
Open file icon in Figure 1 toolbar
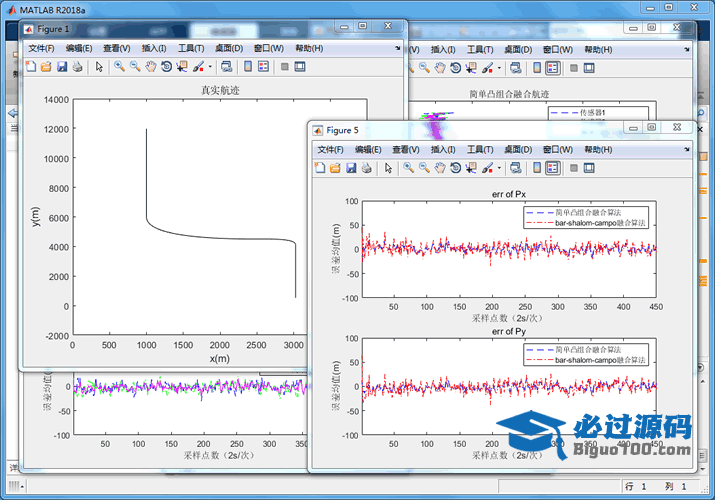point(46,67)
